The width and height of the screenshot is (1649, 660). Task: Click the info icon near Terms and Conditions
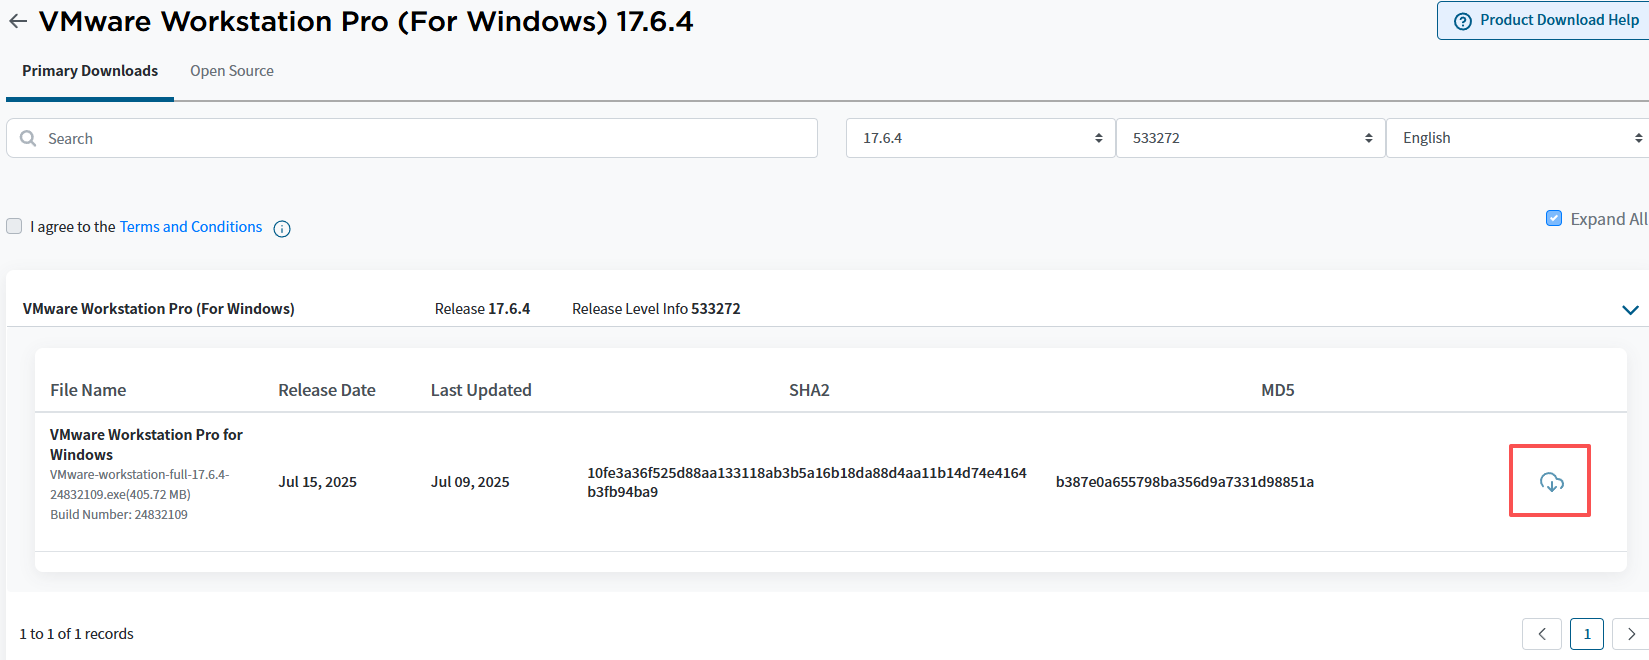point(282,229)
